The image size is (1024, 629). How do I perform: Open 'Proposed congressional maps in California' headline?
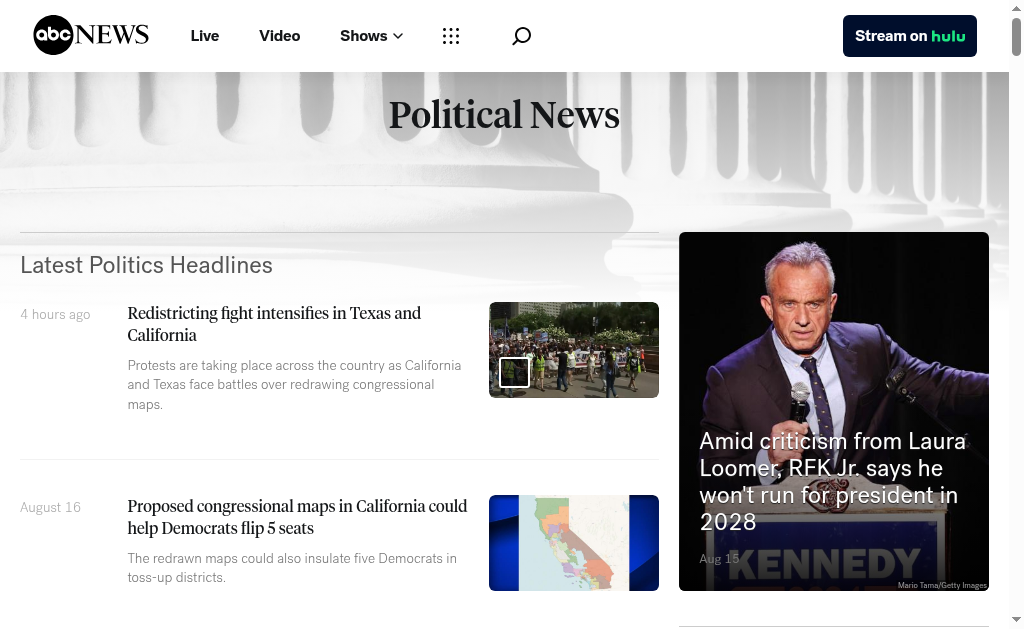(297, 517)
